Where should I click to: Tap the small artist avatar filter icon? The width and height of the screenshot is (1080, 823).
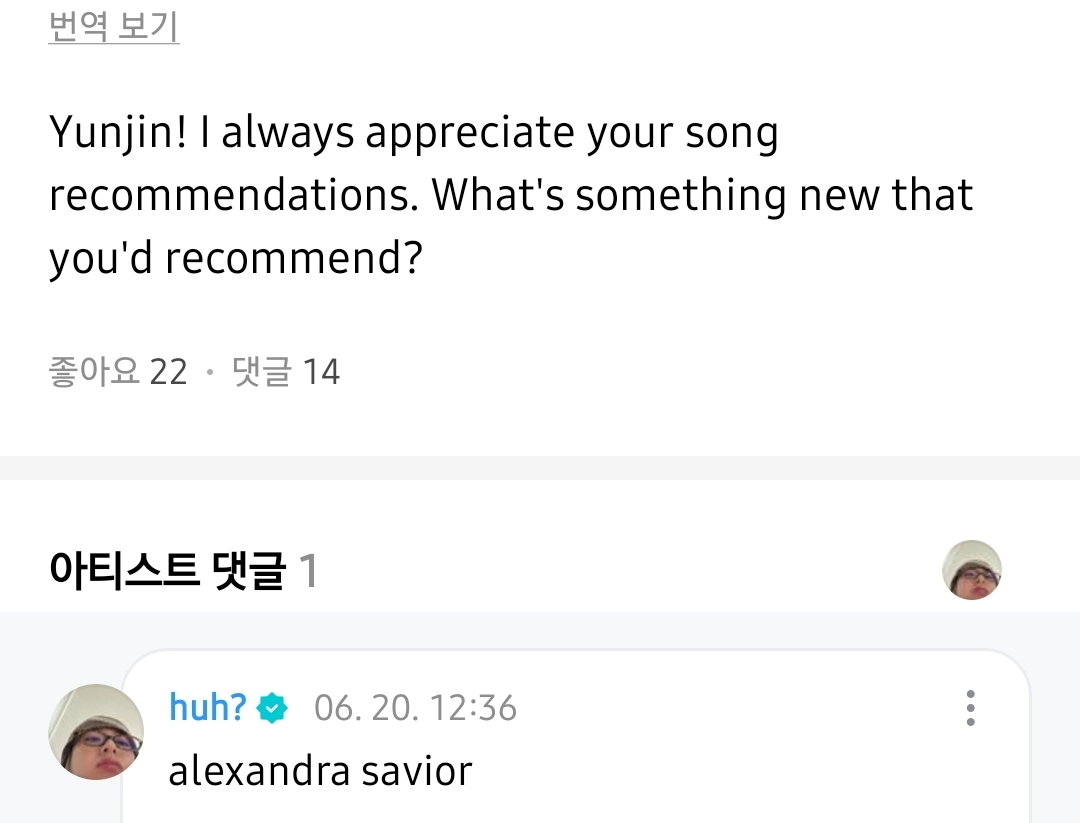pos(972,570)
